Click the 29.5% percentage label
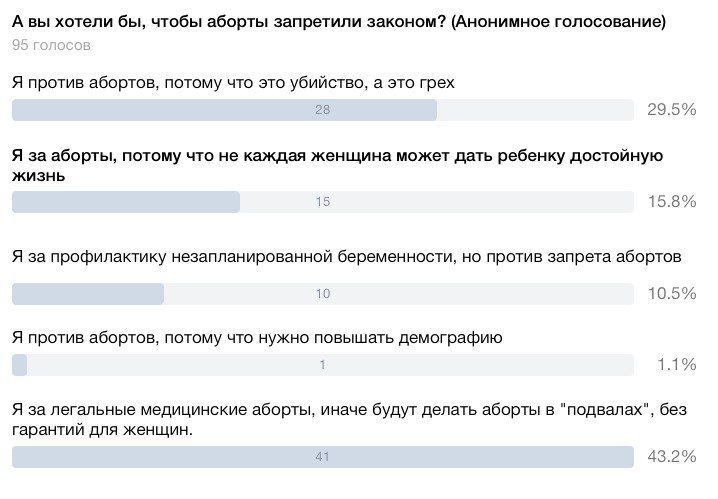718x499 pixels. (x=672, y=109)
